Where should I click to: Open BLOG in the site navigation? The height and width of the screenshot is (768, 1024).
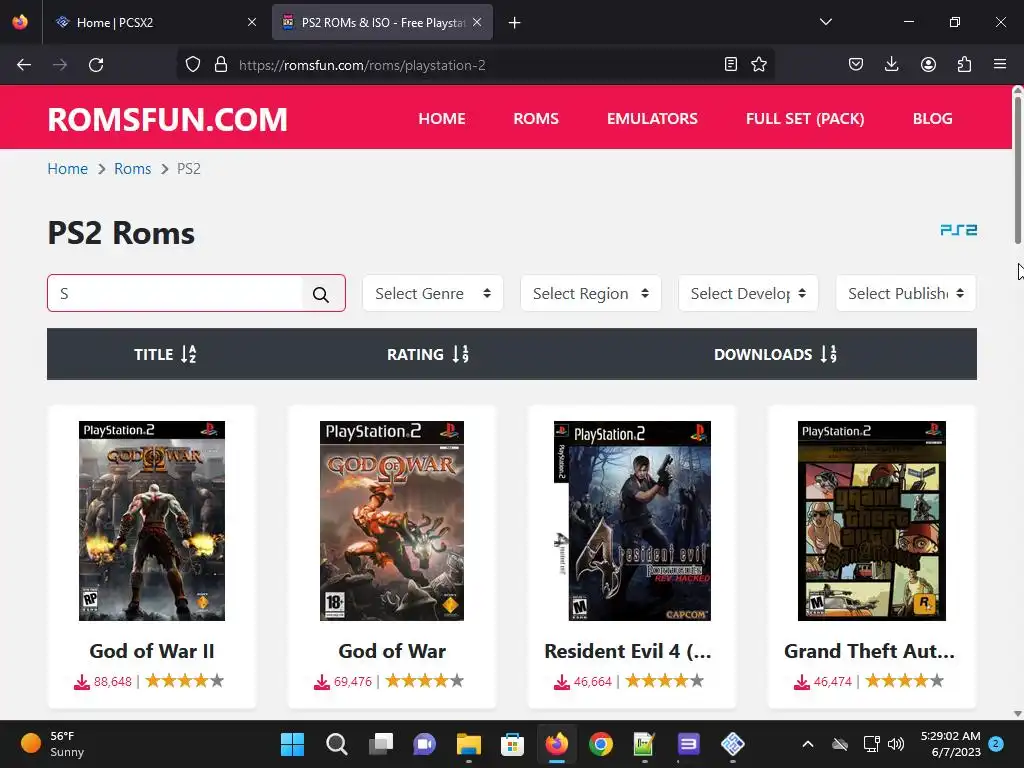pos(933,118)
